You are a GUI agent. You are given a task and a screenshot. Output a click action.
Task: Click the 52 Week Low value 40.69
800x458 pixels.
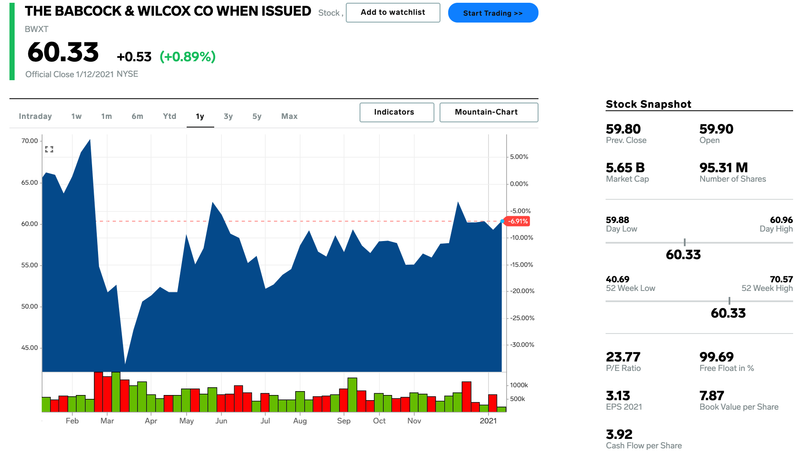tap(617, 279)
